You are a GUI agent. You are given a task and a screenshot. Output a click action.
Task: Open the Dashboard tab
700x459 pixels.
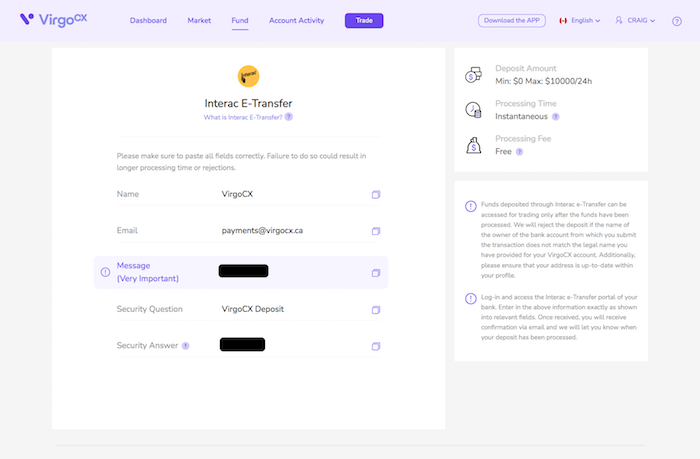(x=148, y=21)
